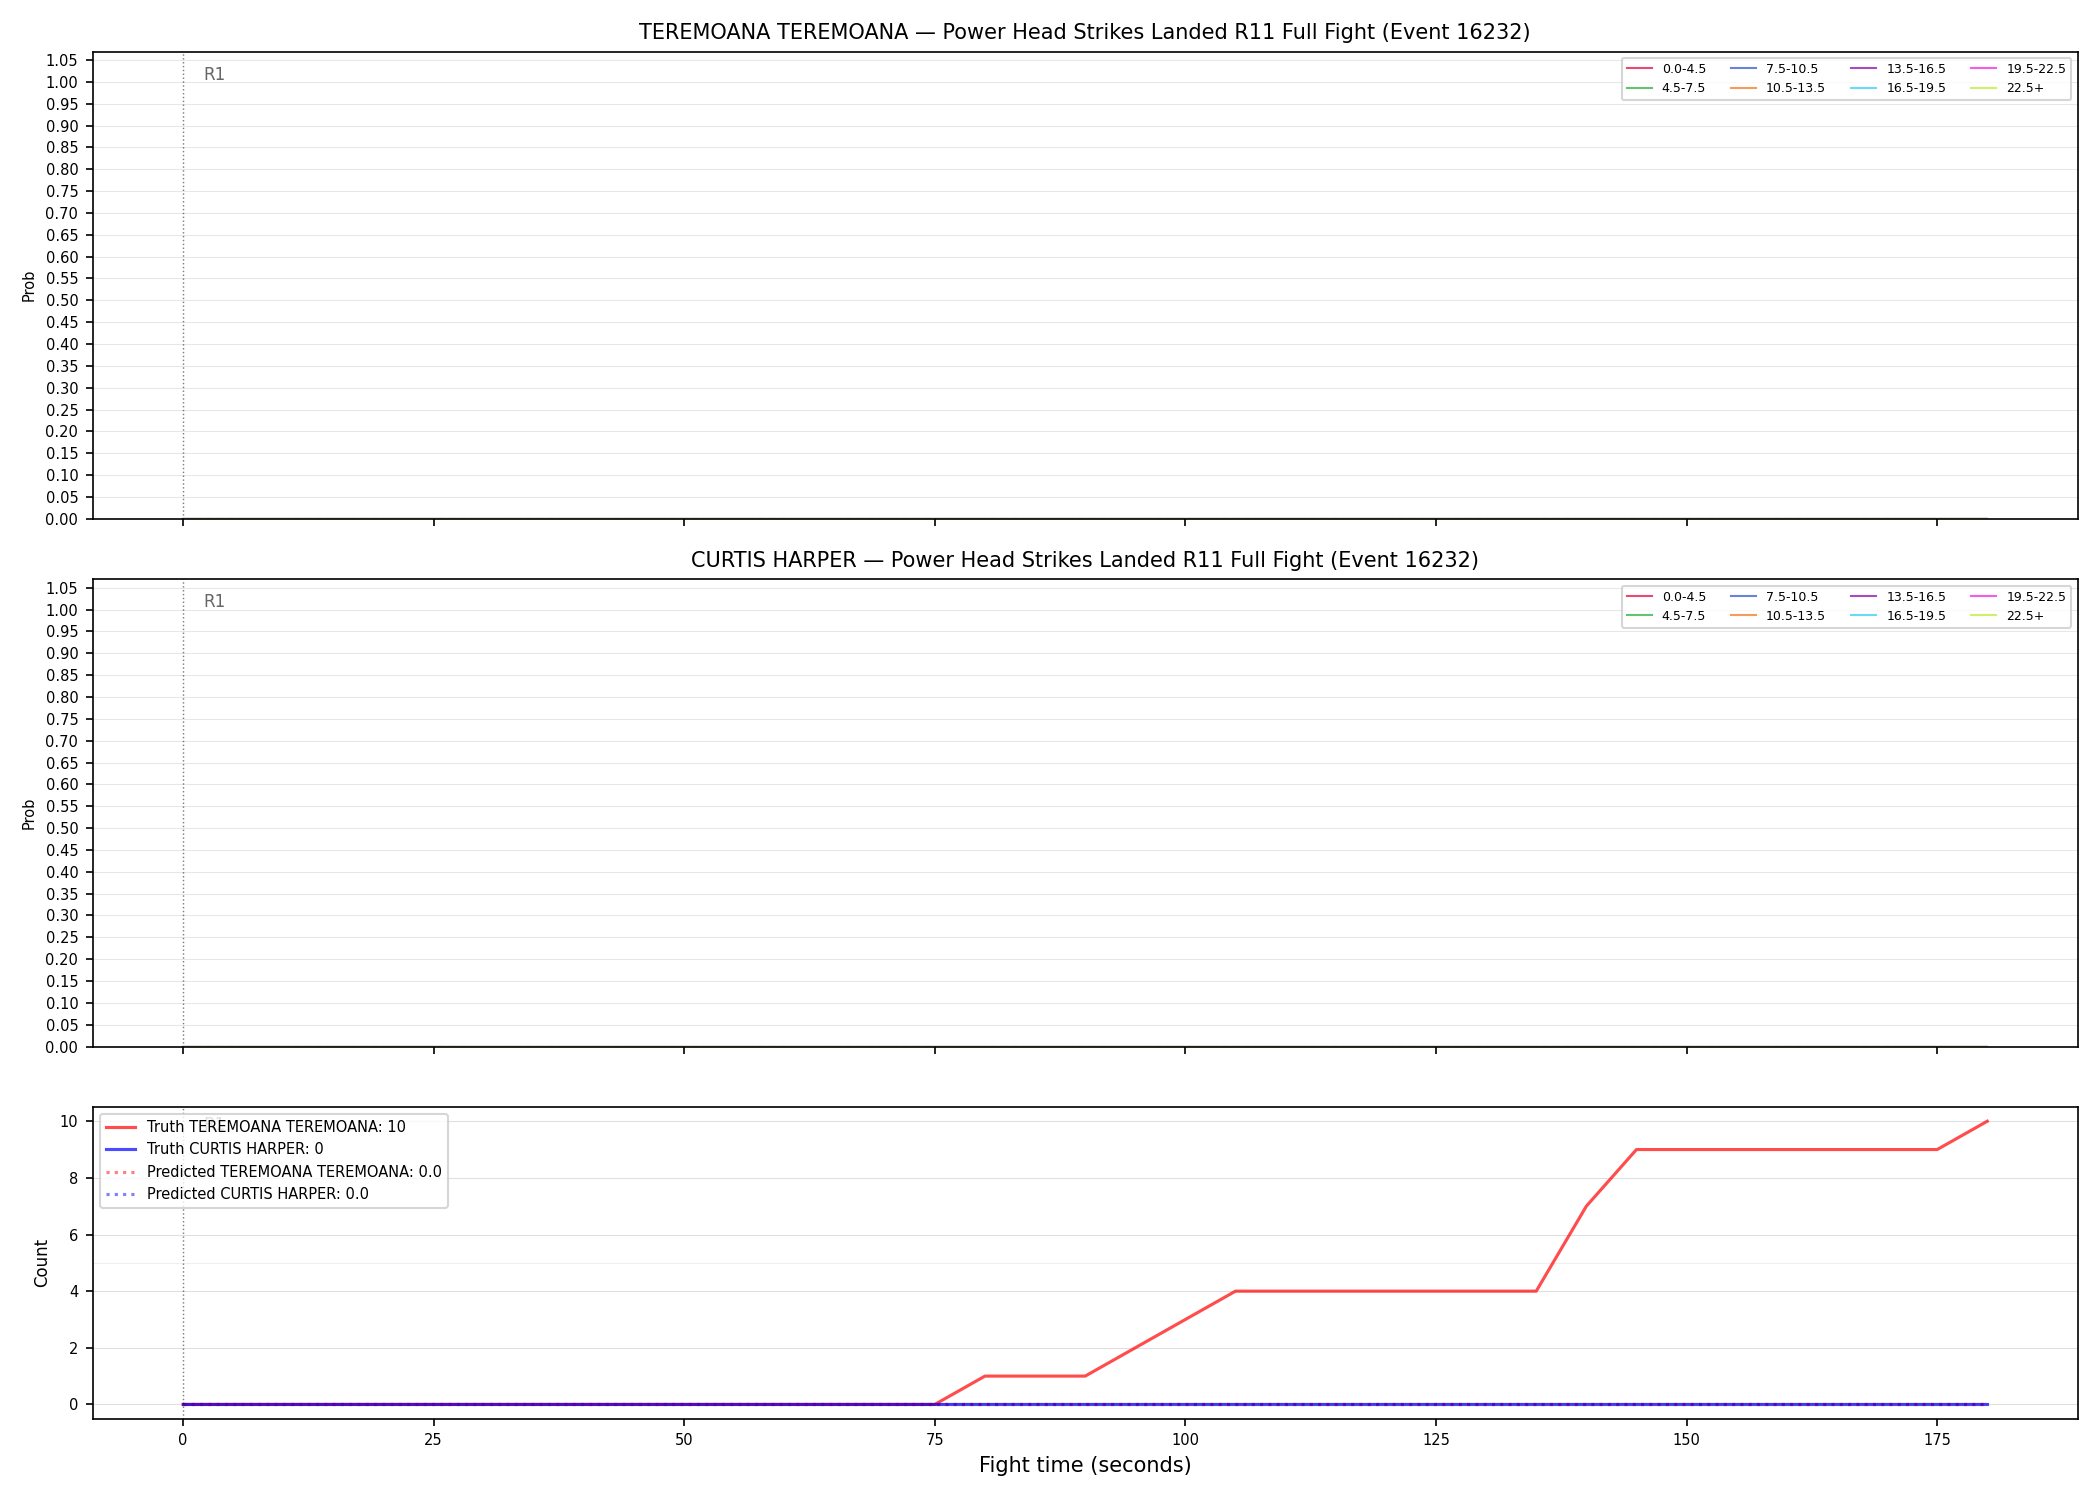The image size is (2100, 1500).
Task: Click the 7.5-10.5 legend entry in Curtis Harper chart
Action: click(x=1774, y=597)
